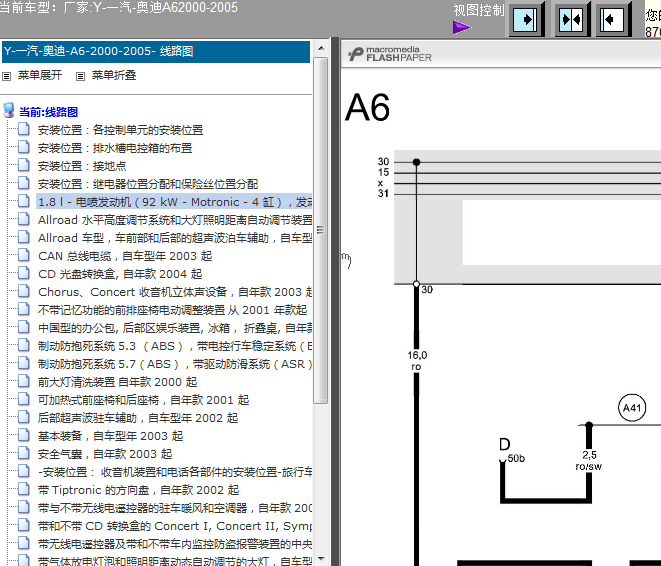Click the 2,5 ro/sw wire label
This screenshot has width=661, height=566.
[589, 461]
